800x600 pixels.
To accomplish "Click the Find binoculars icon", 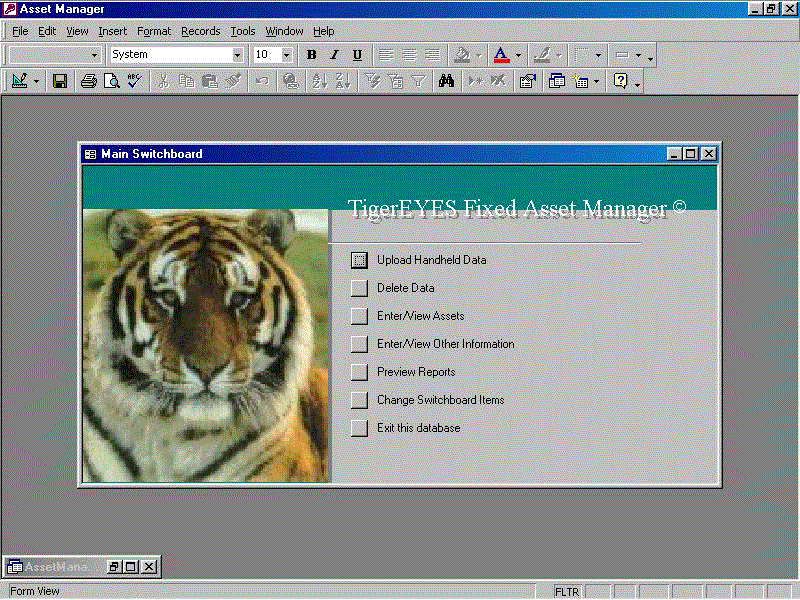I will tap(446, 81).
